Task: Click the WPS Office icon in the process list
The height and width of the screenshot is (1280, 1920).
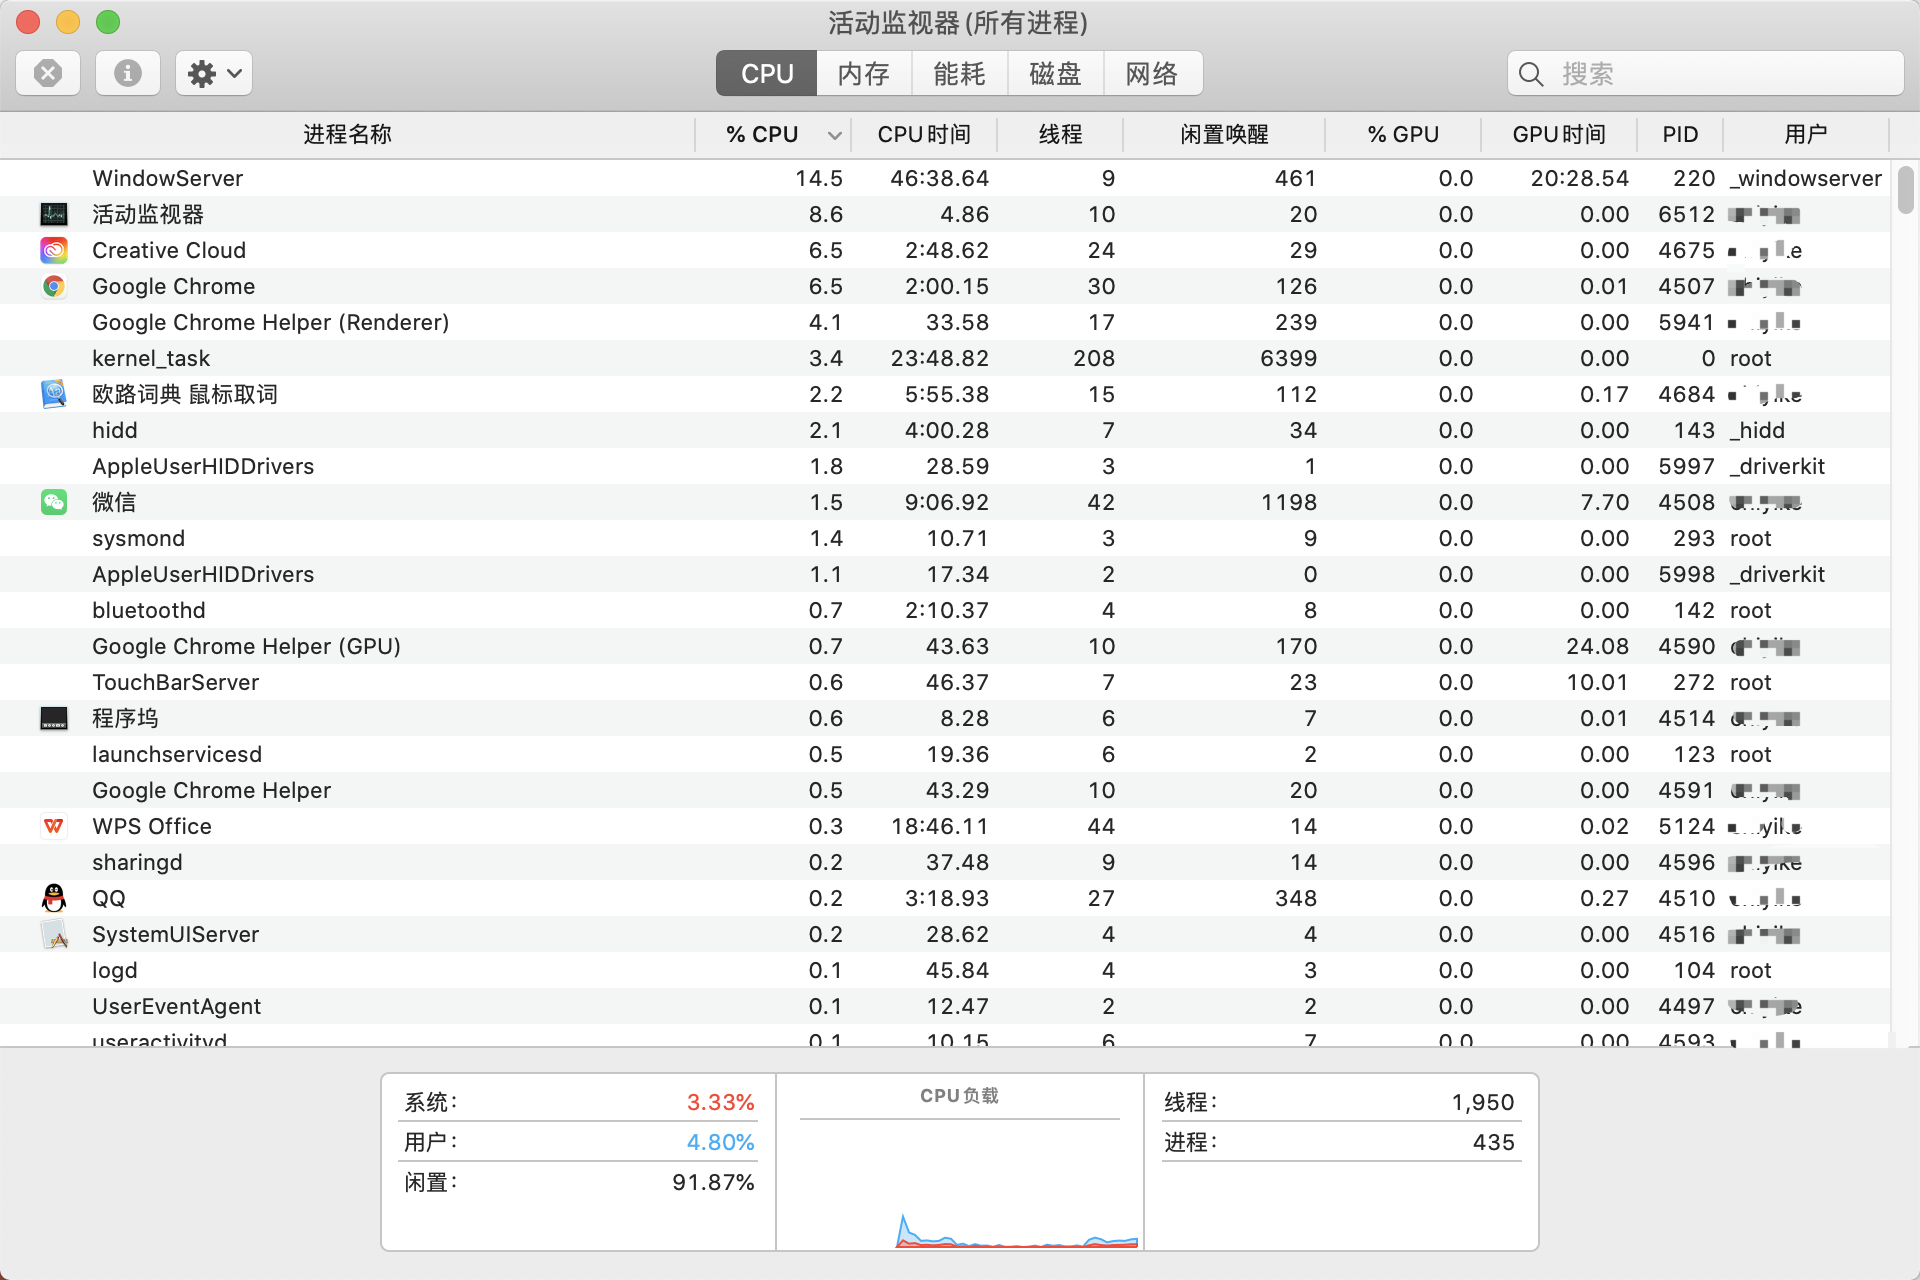Action: click(x=54, y=826)
